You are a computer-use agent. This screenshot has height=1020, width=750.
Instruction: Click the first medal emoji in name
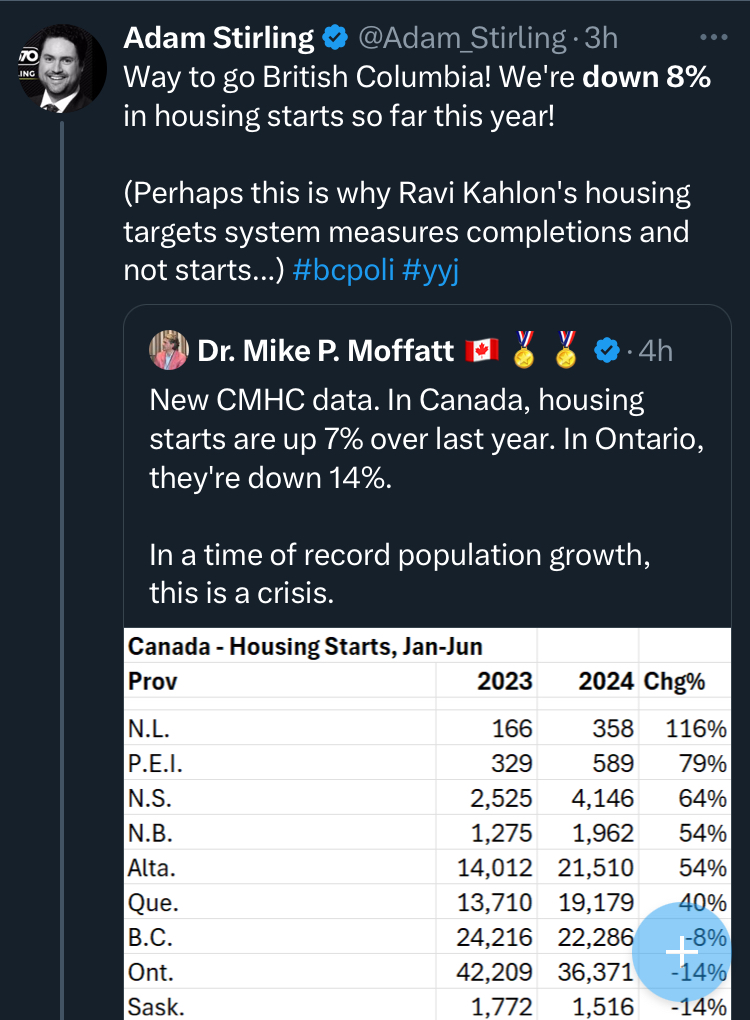pos(524,350)
